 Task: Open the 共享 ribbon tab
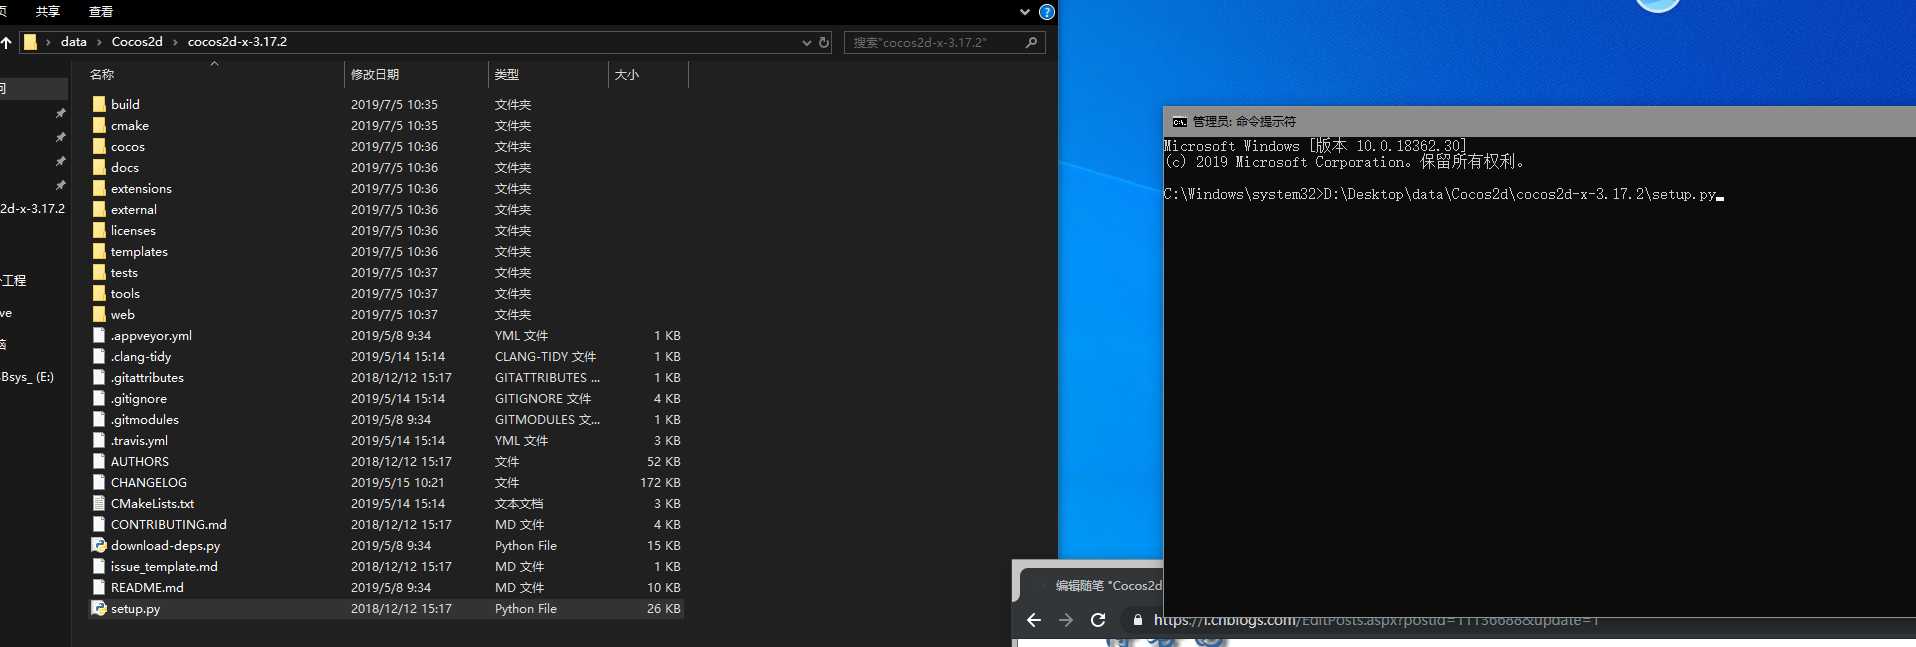click(x=48, y=12)
